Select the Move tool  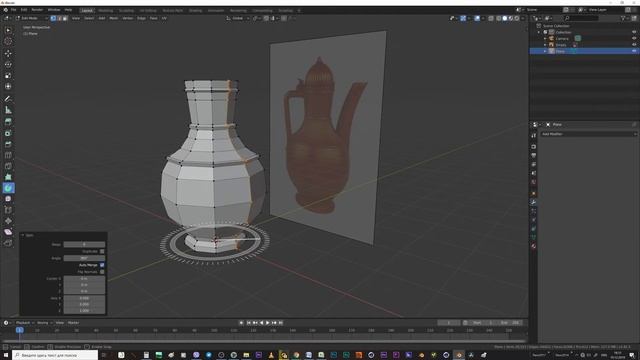coord(8,53)
